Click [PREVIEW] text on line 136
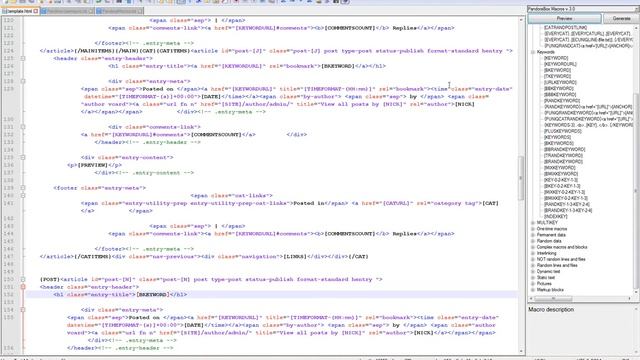Viewport: 640px width, 360px height. tap(93, 165)
